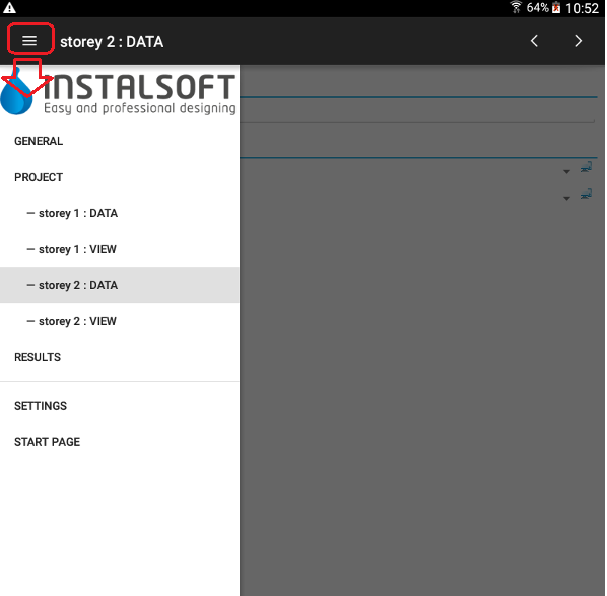Open the upper dimmed dropdown arrow

tap(566, 172)
